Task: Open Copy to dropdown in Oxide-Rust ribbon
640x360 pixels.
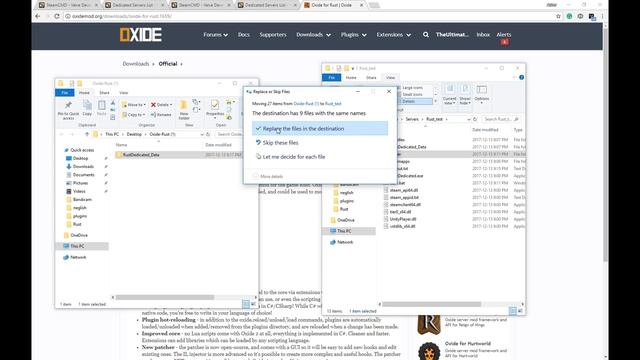Action: point(133,115)
